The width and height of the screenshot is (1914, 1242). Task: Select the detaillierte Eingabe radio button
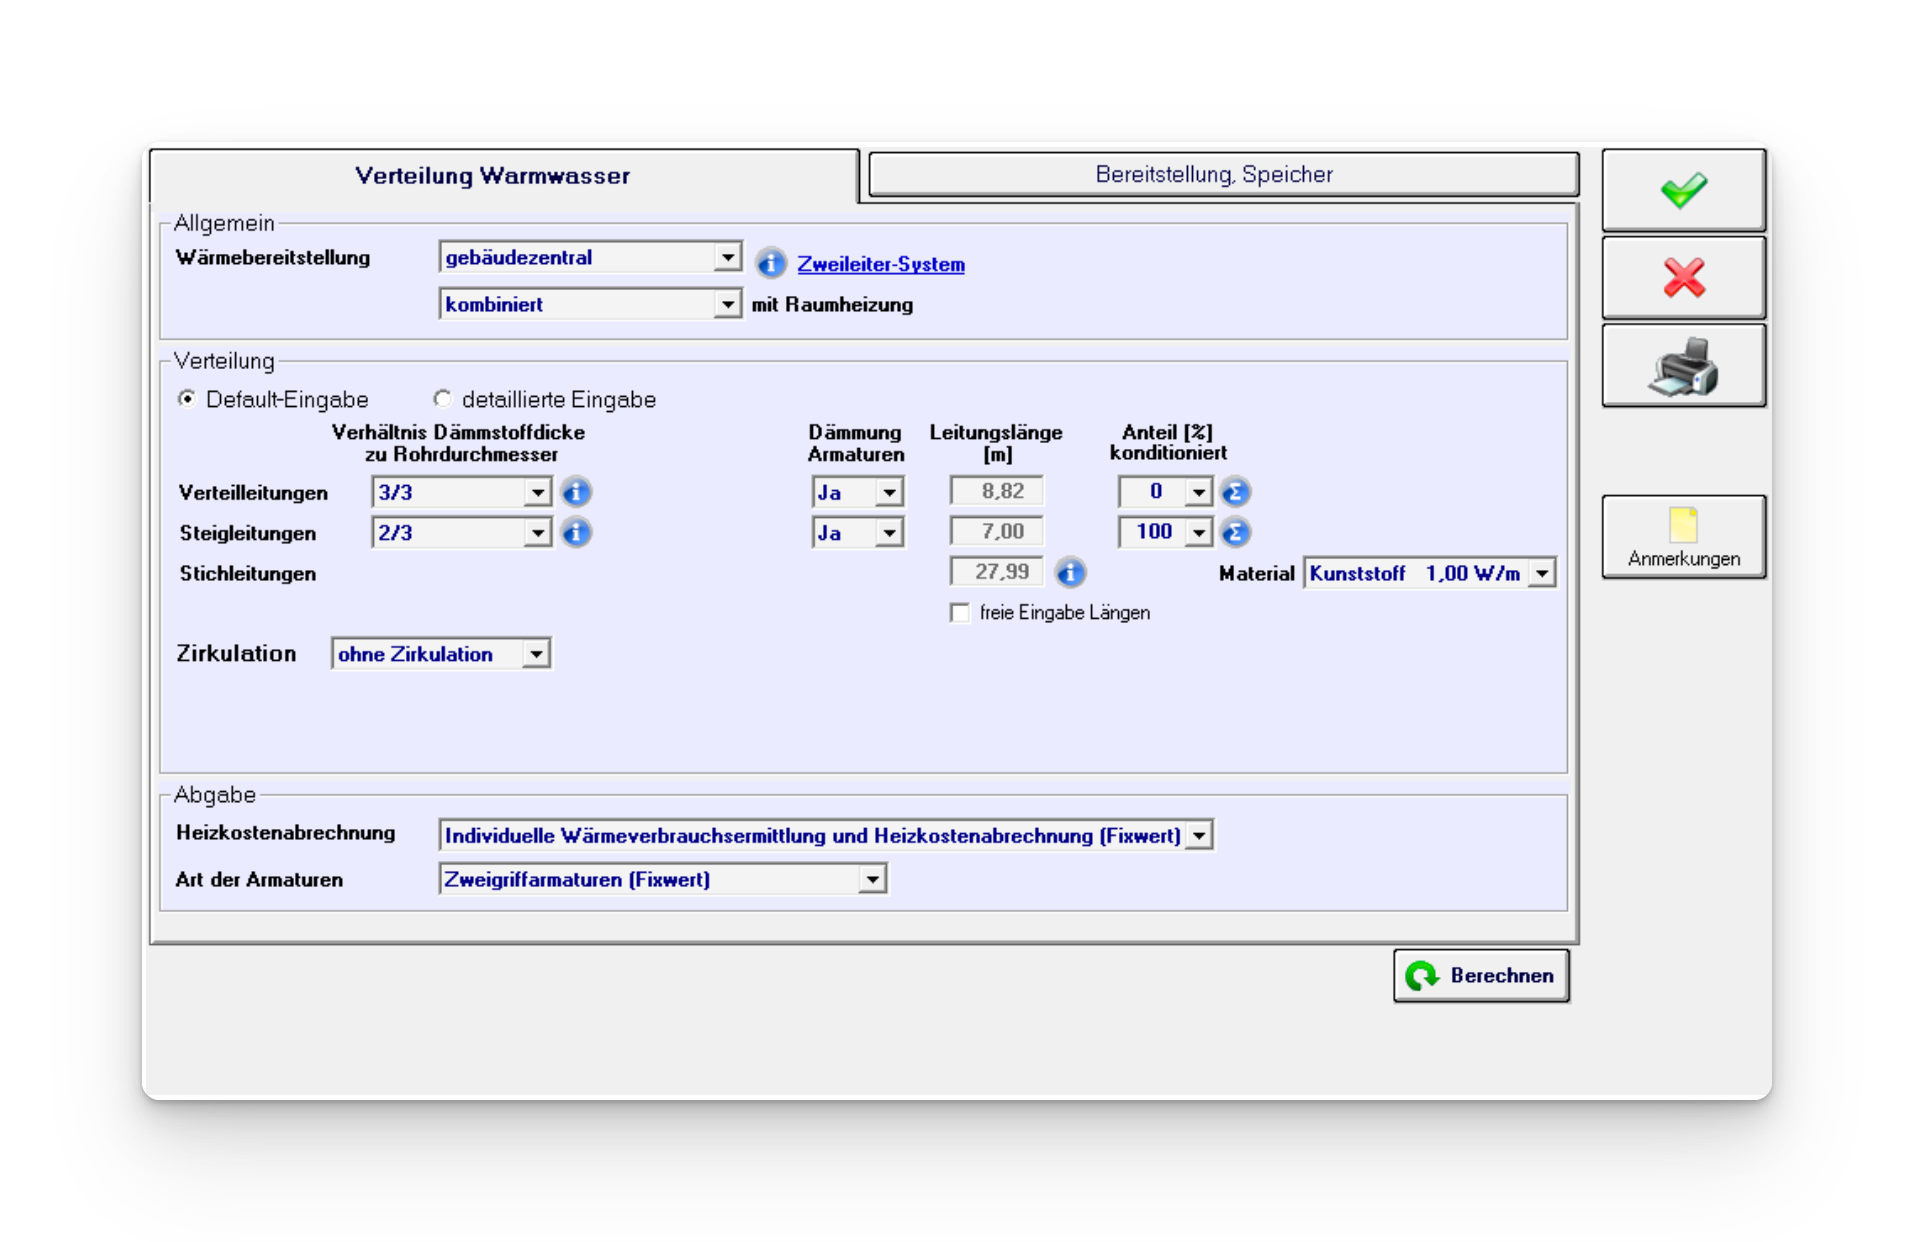pos(442,399)
